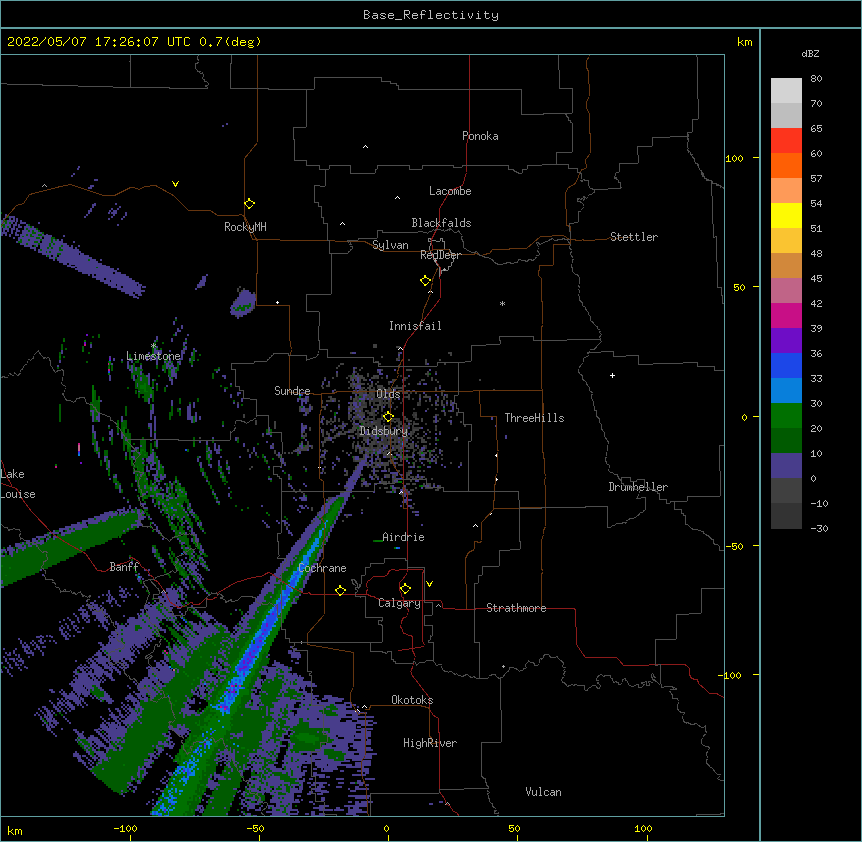Viewport: 862px width, 842px height.
Task: Click the Olds town label
Action: click(388, 394)
